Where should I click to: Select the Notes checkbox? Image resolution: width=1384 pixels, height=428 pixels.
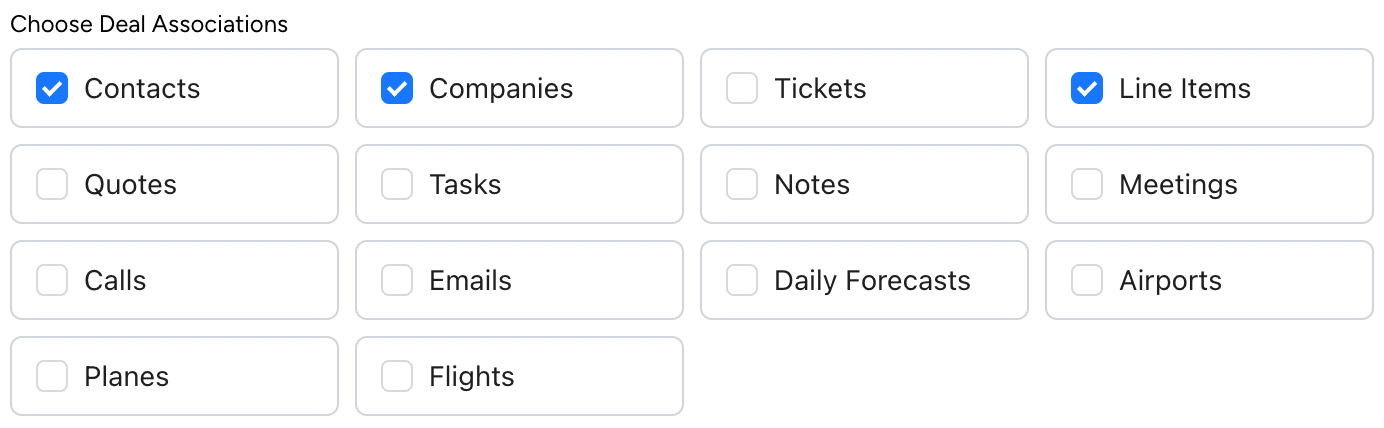tap(742, 184)
